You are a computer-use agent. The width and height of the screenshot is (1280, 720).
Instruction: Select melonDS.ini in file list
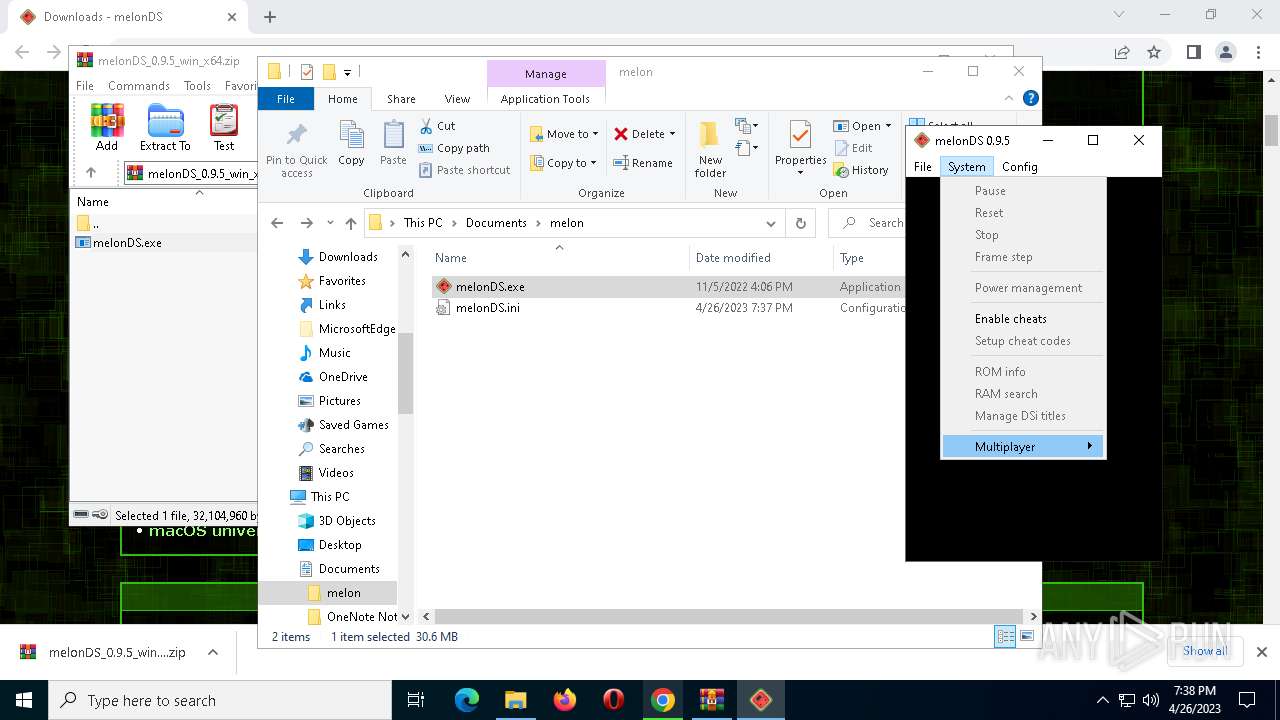tap(668, 308)
